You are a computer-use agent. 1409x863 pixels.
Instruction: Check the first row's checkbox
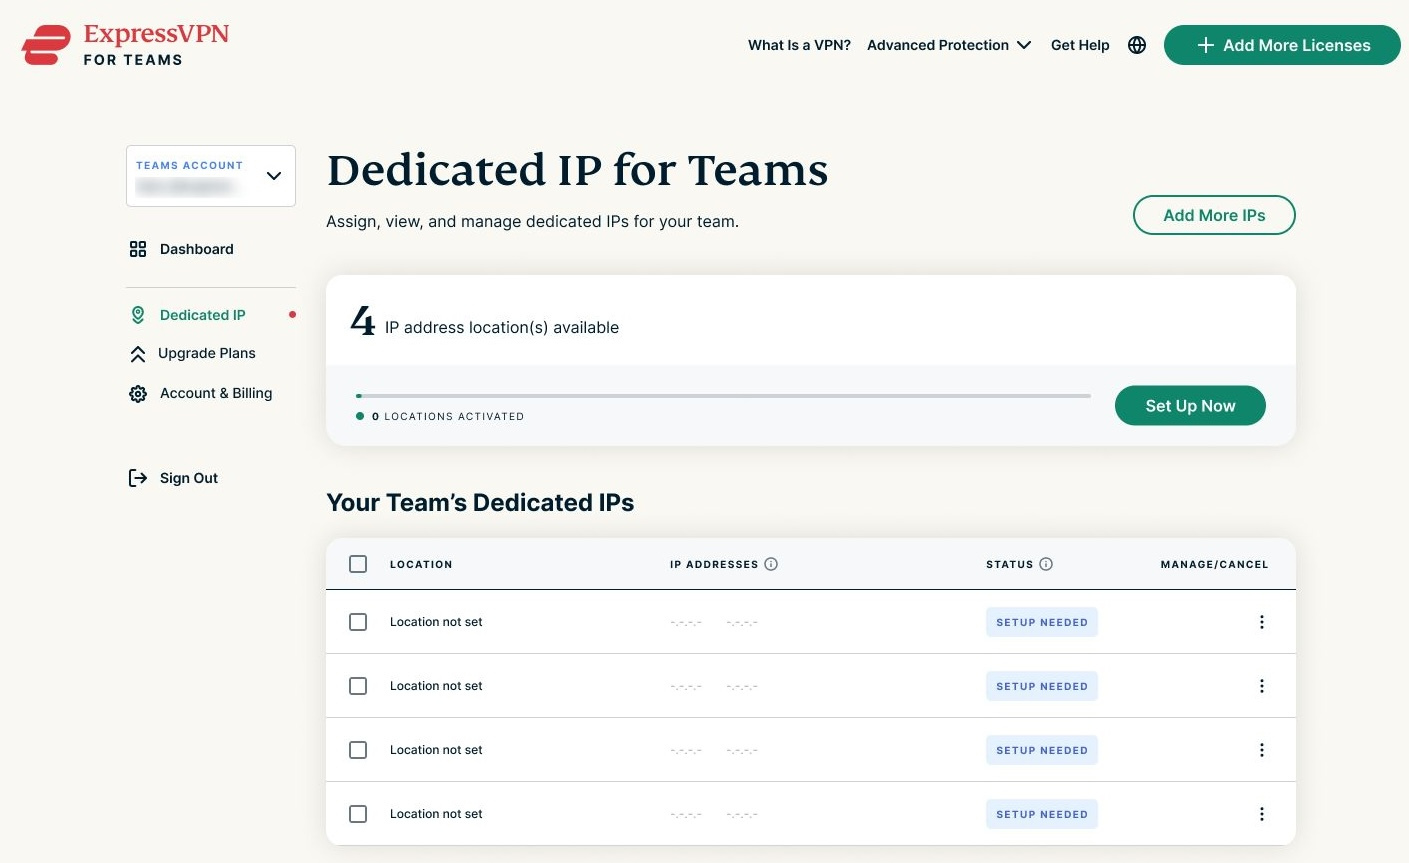(358, 622)
